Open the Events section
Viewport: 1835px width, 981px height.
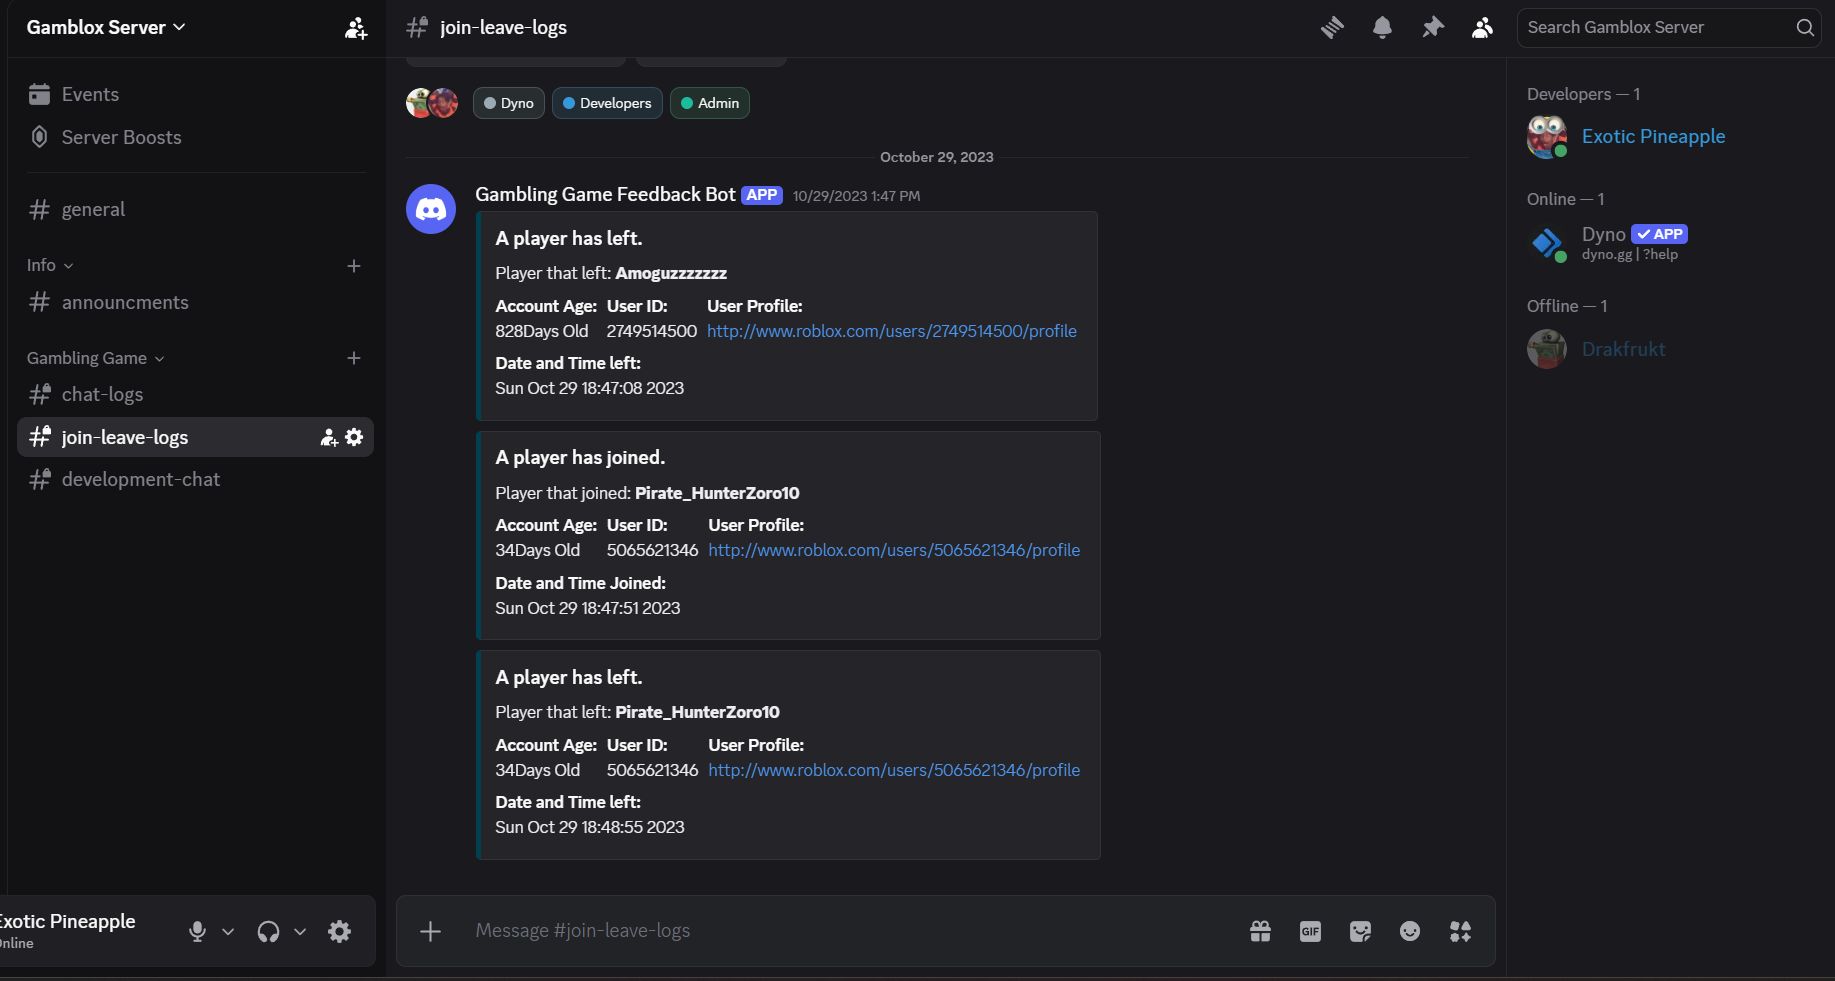tap(195, 94)
